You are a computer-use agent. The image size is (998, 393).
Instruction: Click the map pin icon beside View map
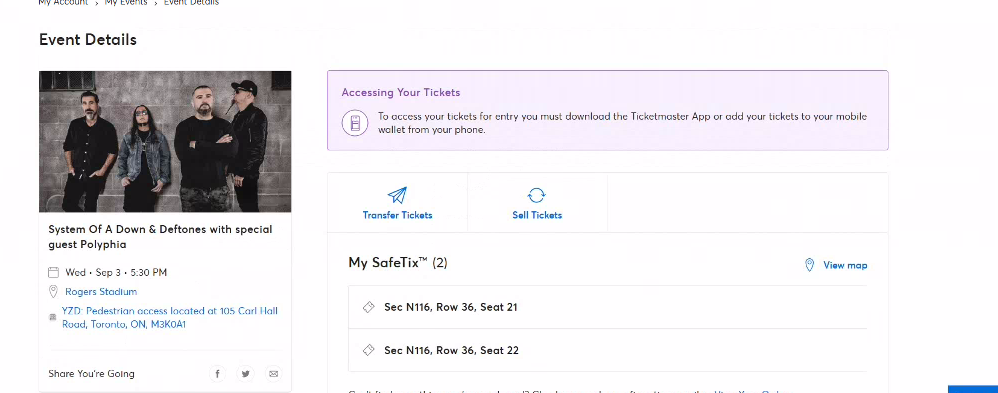click(810, 265)
